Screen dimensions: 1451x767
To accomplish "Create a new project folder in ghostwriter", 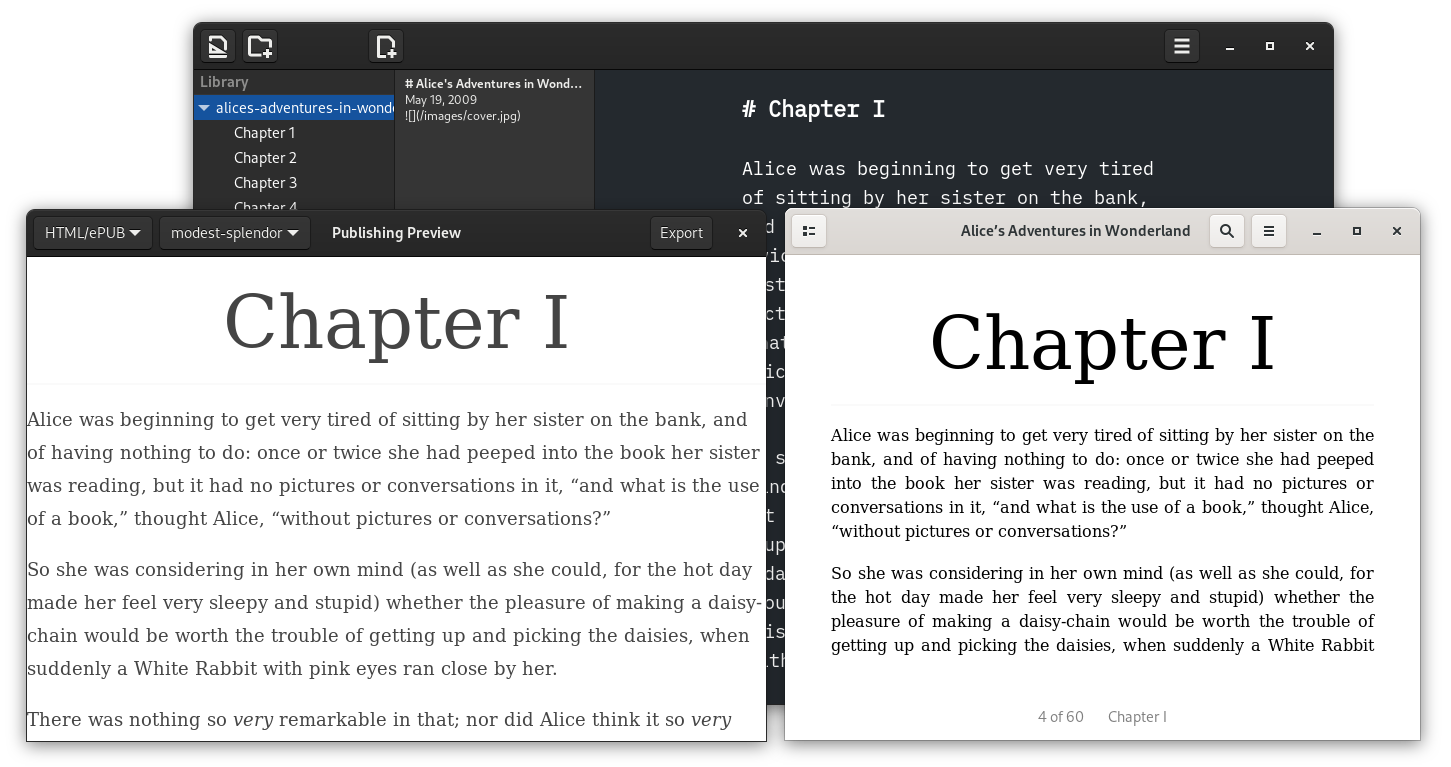I will [260, 46].
